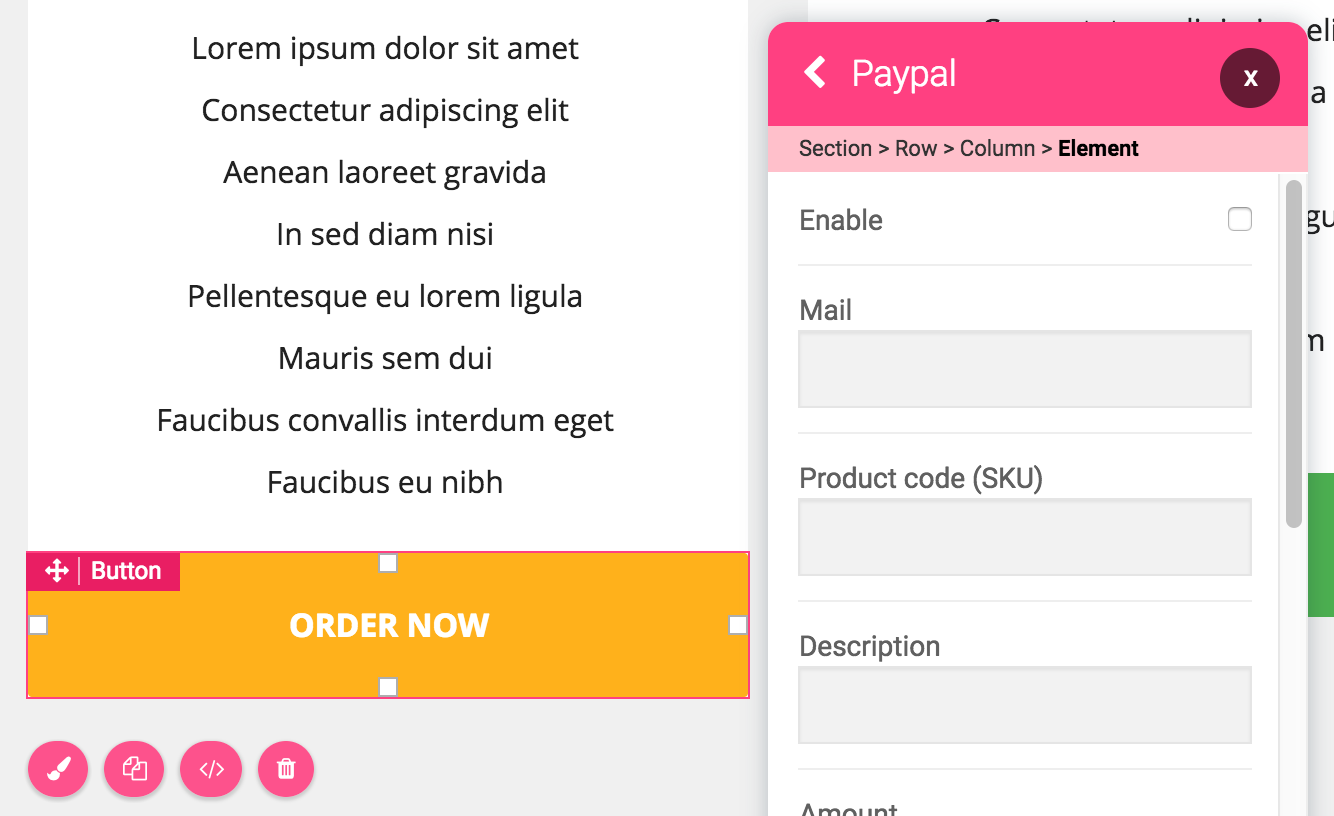The image size is (1334, 816).
Task: Click the bottom resize handle of button
Action: click(x=388, y=687)
